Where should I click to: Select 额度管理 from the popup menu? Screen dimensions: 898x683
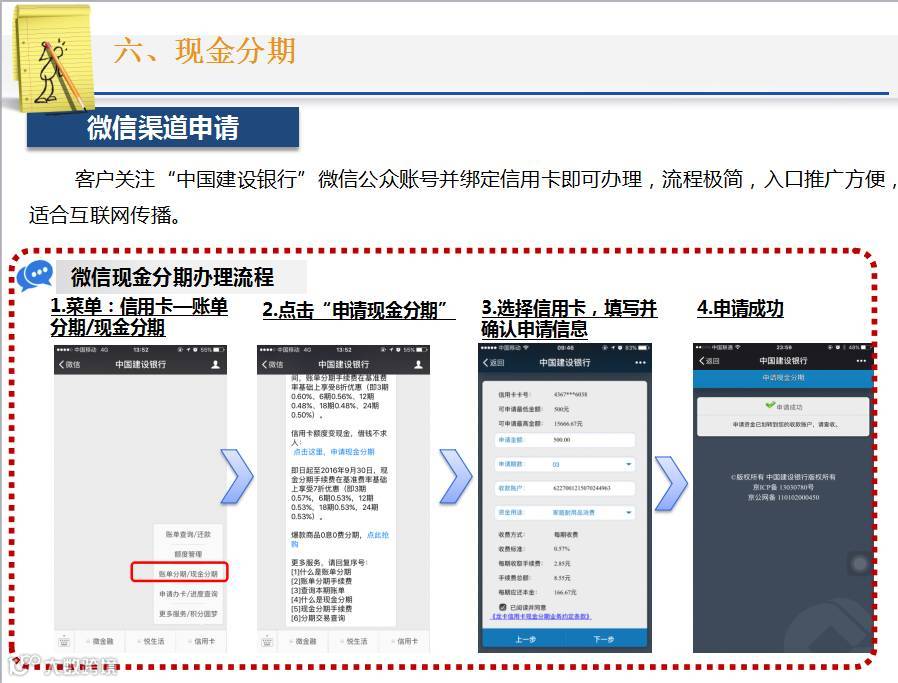point(188,554)
